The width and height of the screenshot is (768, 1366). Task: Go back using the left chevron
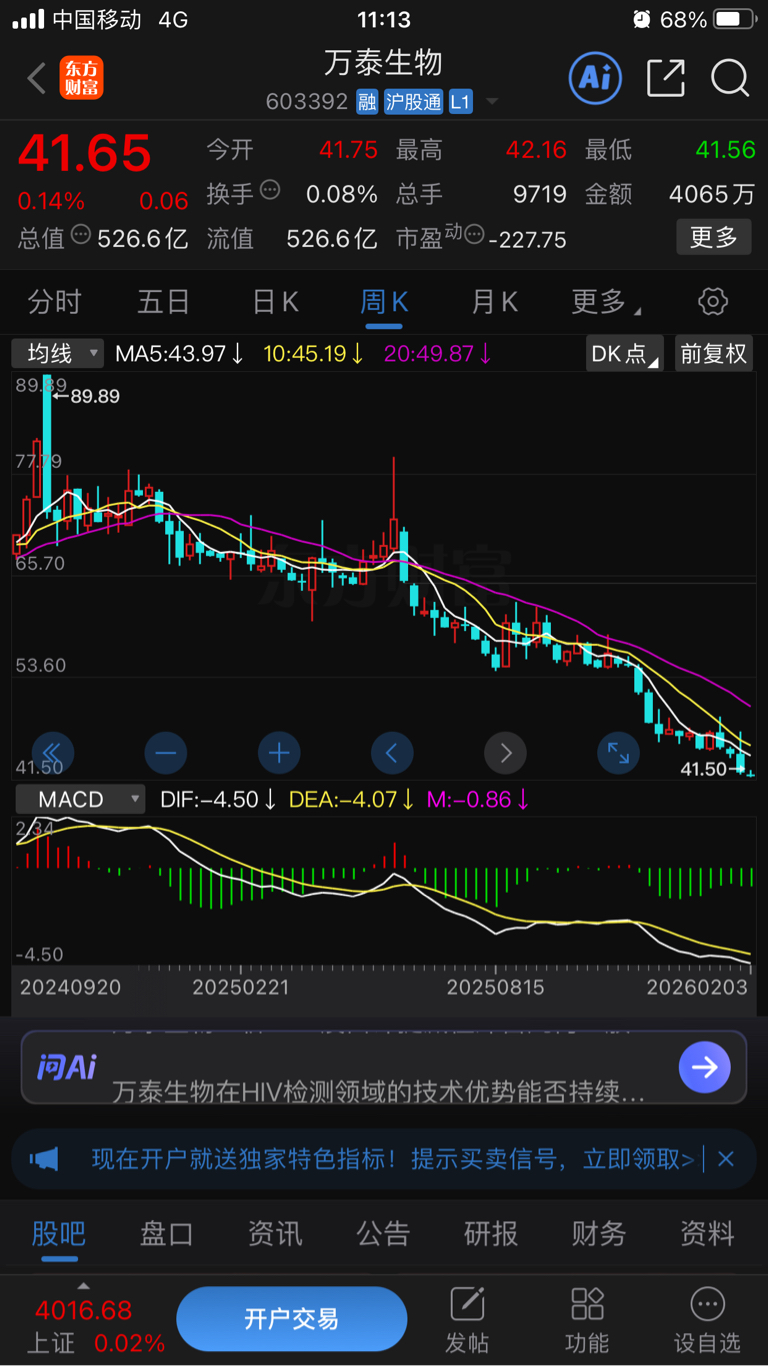click(x=37, y=78)
